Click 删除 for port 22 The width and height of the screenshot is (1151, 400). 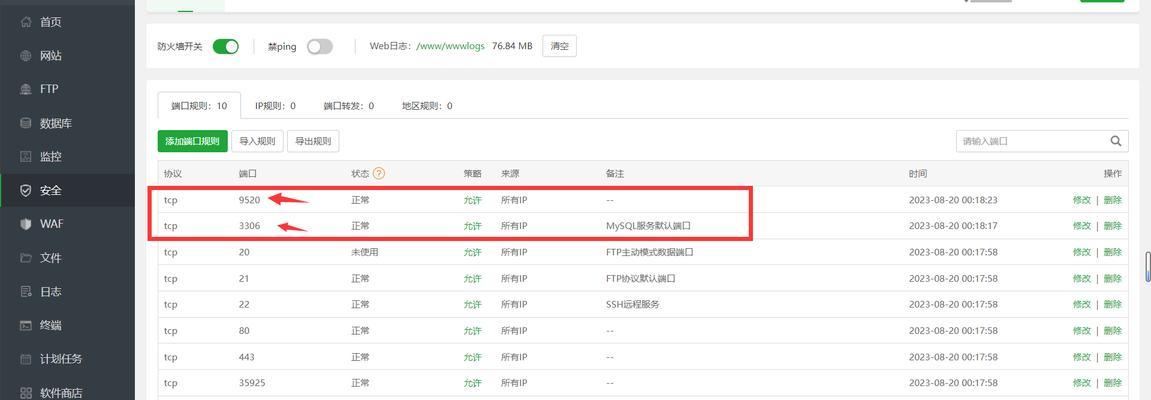click(x=1112, y=304)
